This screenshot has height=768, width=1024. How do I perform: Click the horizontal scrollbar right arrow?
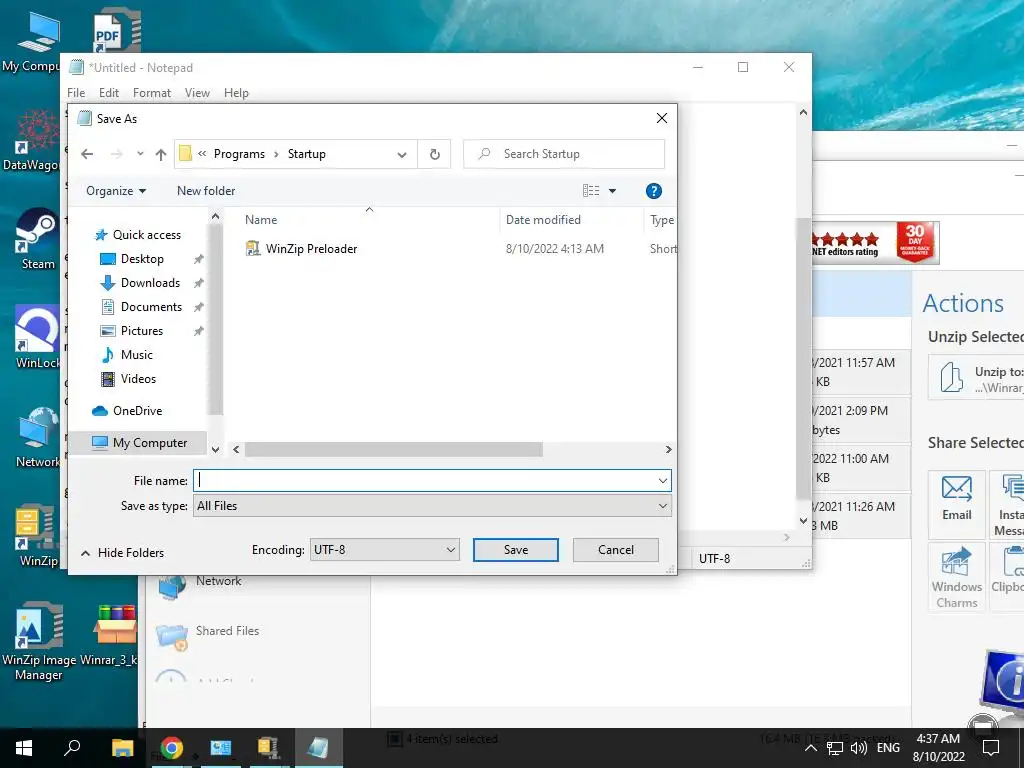tap(668, 449)
